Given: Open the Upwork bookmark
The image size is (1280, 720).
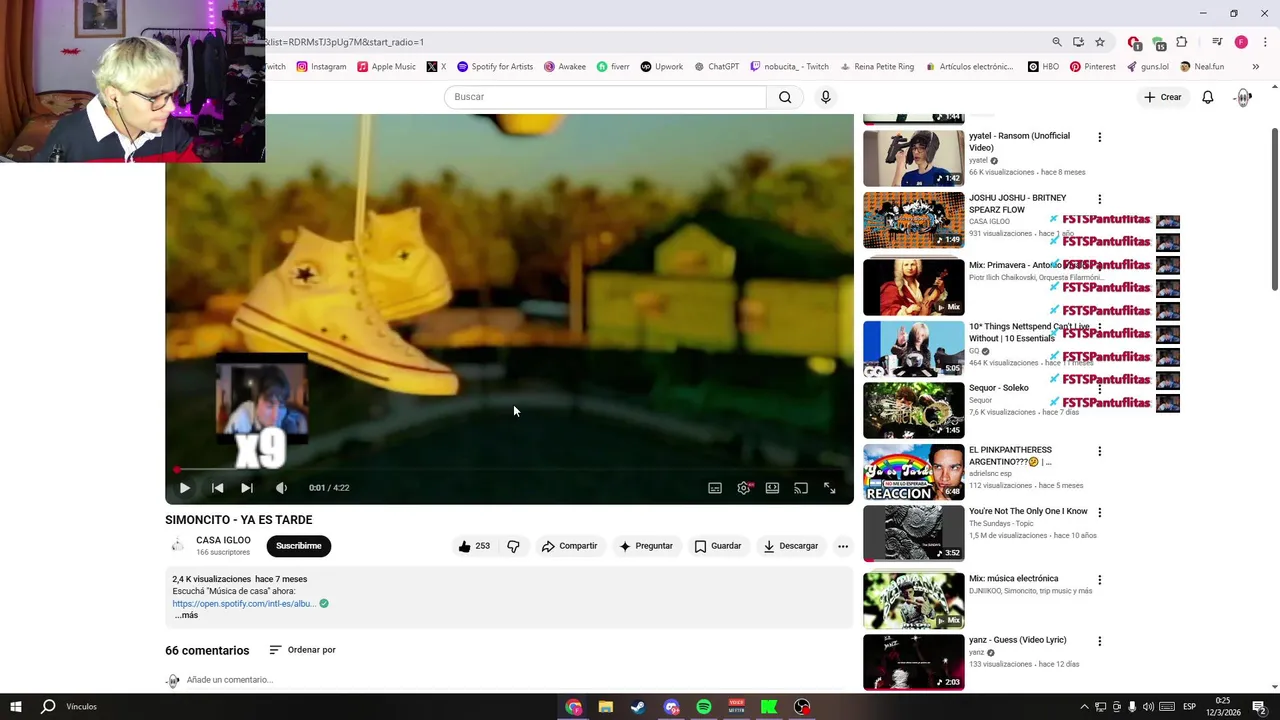Looking at the screenshot, I should 662,67.
